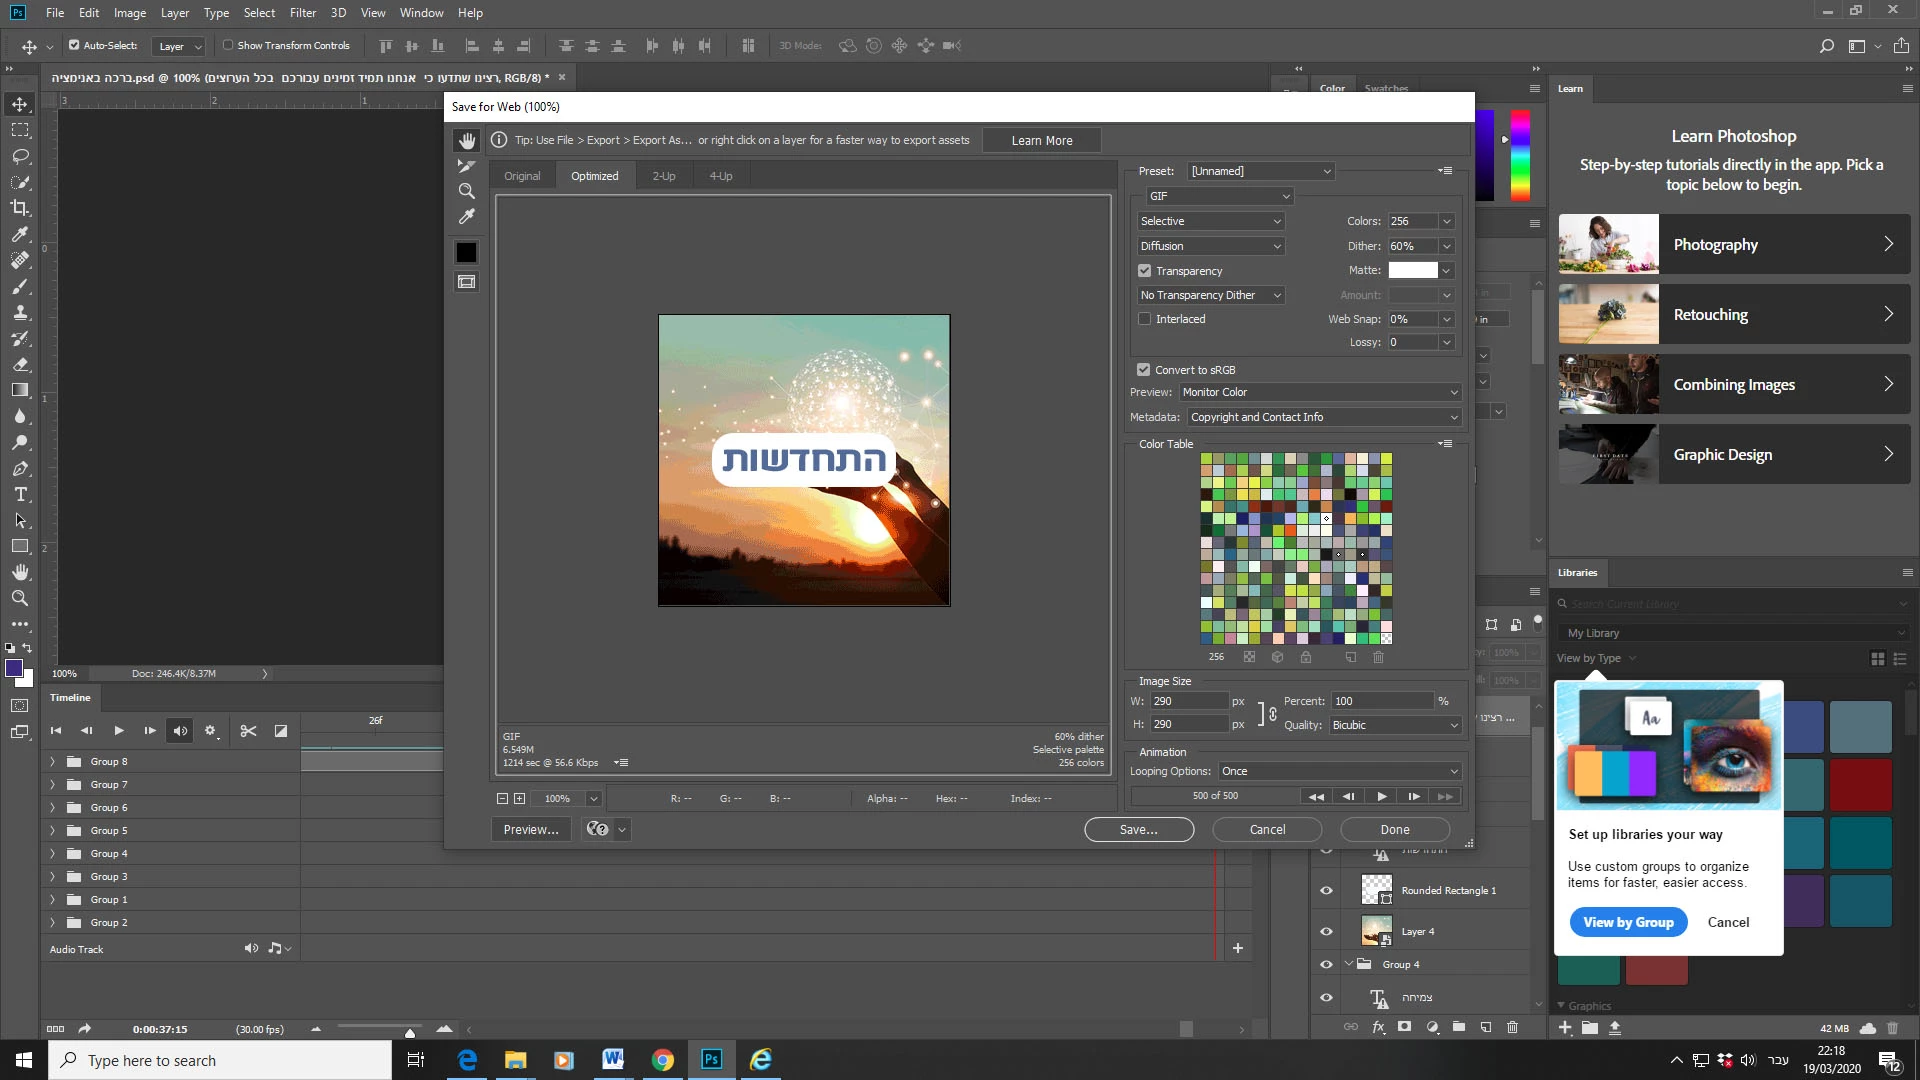Select the Eyedropper tool in Save for Web
The image size is (1920, 1080).
pos(466,217)
